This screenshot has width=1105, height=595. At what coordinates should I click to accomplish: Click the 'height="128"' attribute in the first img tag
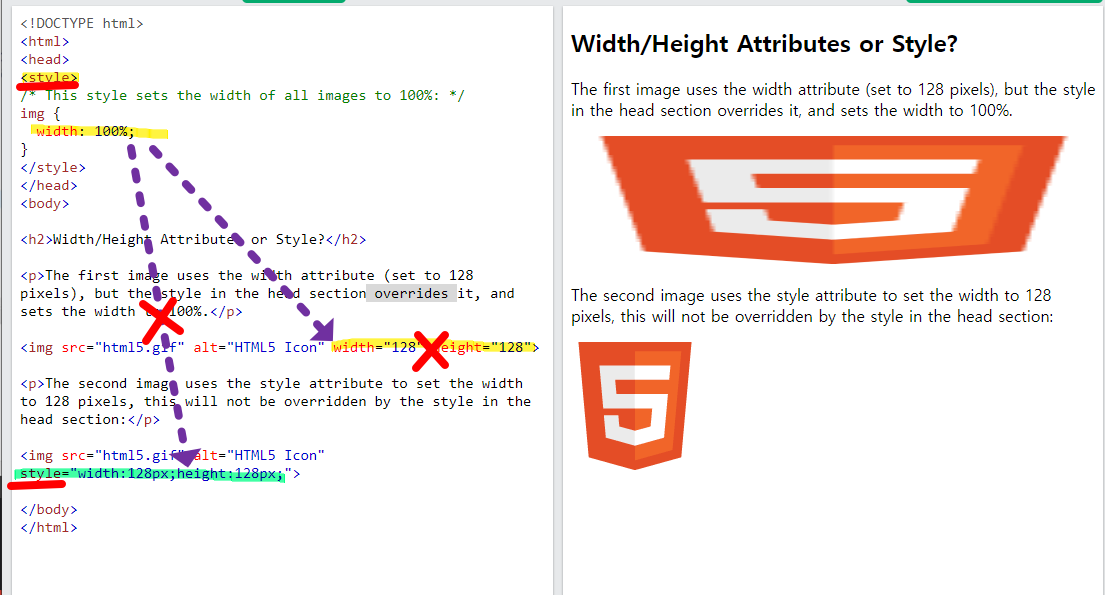pos(483,348)
